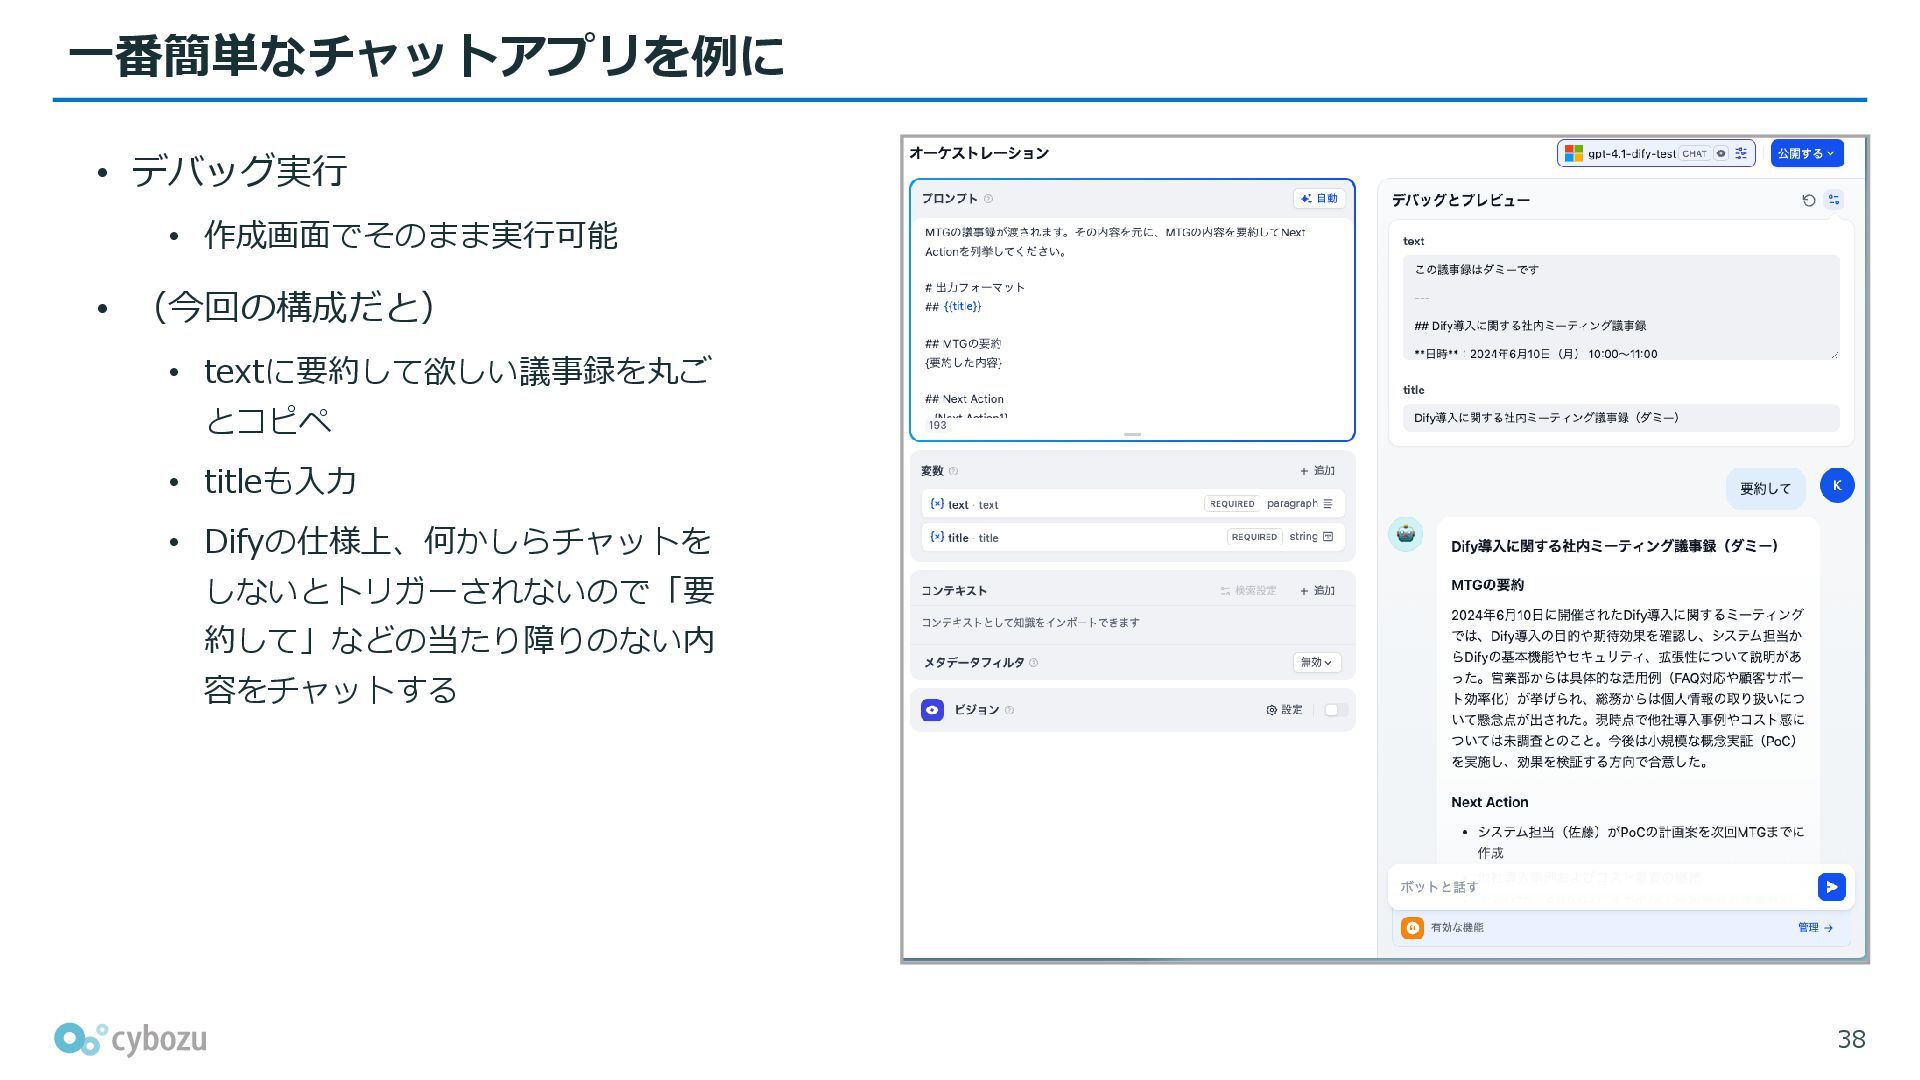Click the help icon next to プロンプト
Image resolution: width=1920 pixels, height=1080 pixels.
pos(988,199)
